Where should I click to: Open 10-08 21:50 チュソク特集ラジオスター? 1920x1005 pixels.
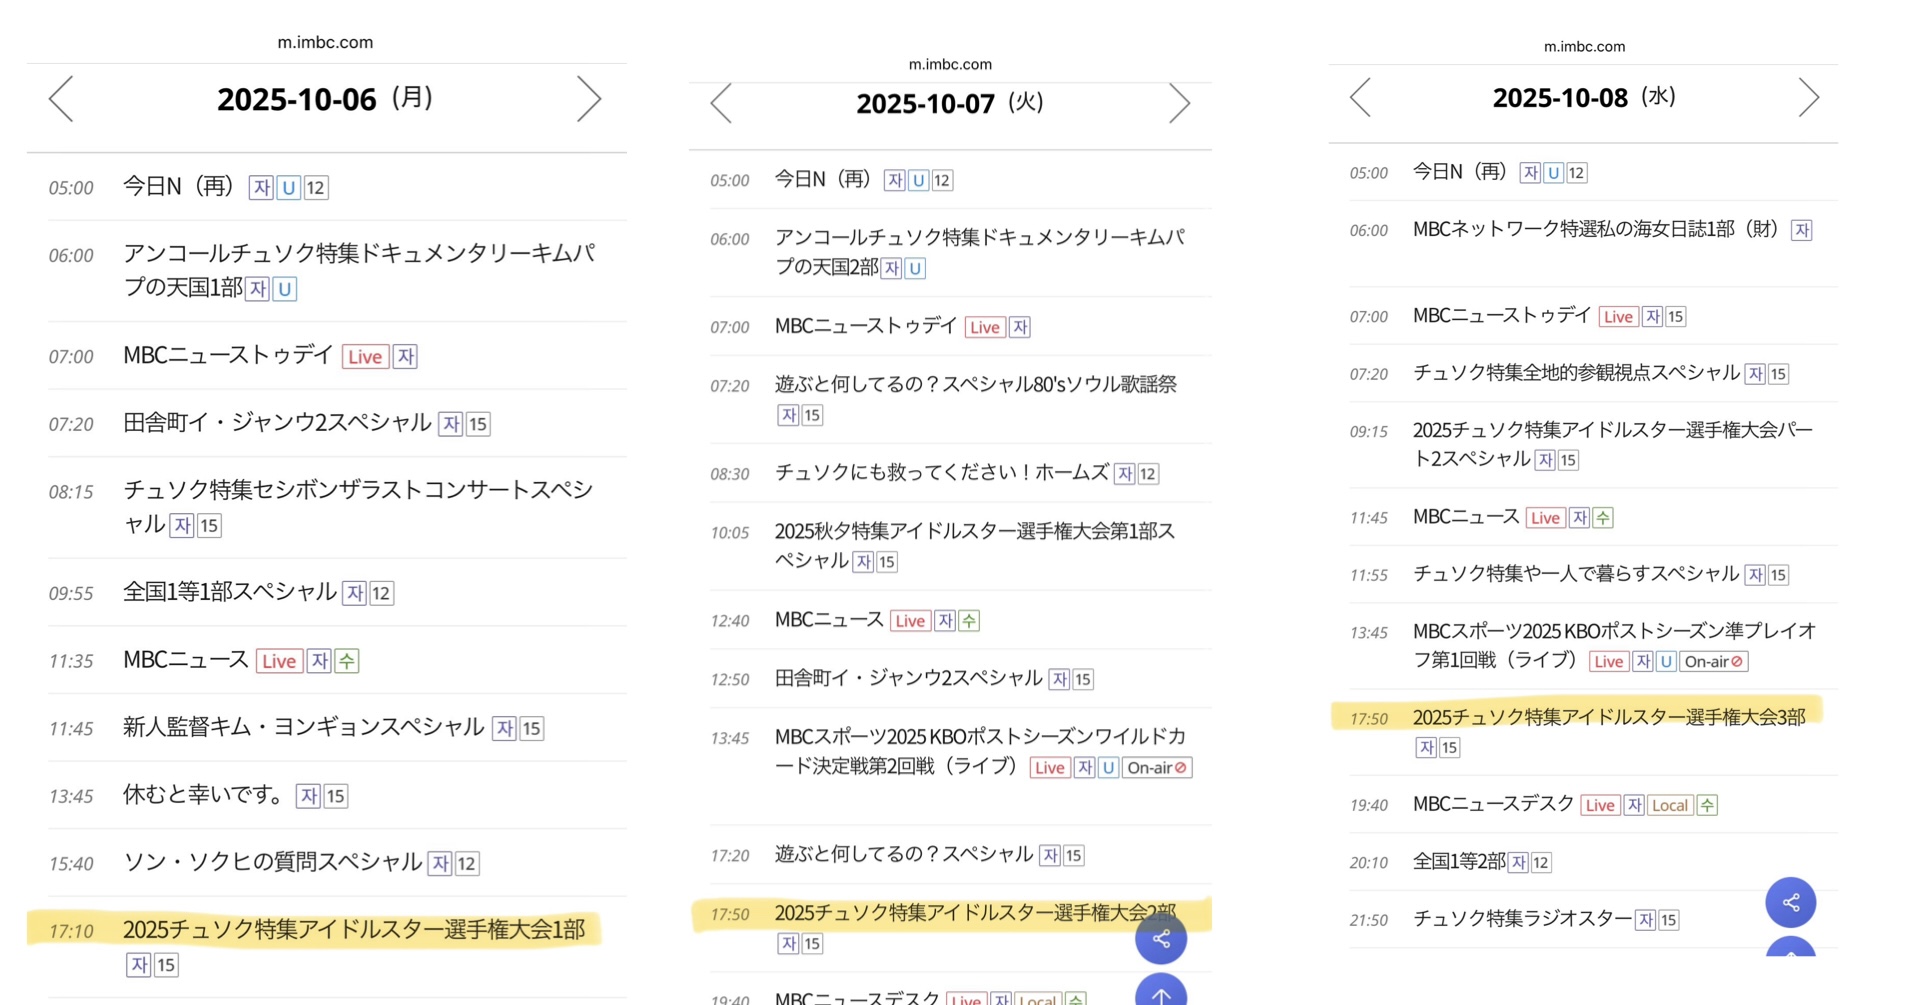point(1521,918)
